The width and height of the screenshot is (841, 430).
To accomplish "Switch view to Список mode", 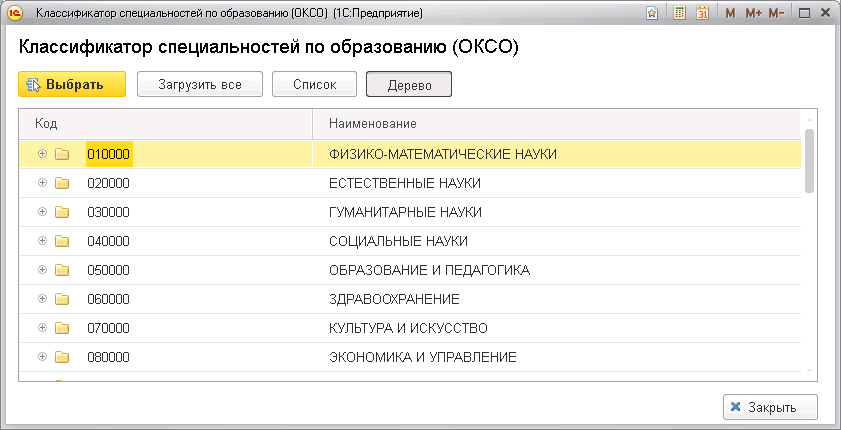I will (315, 85).
